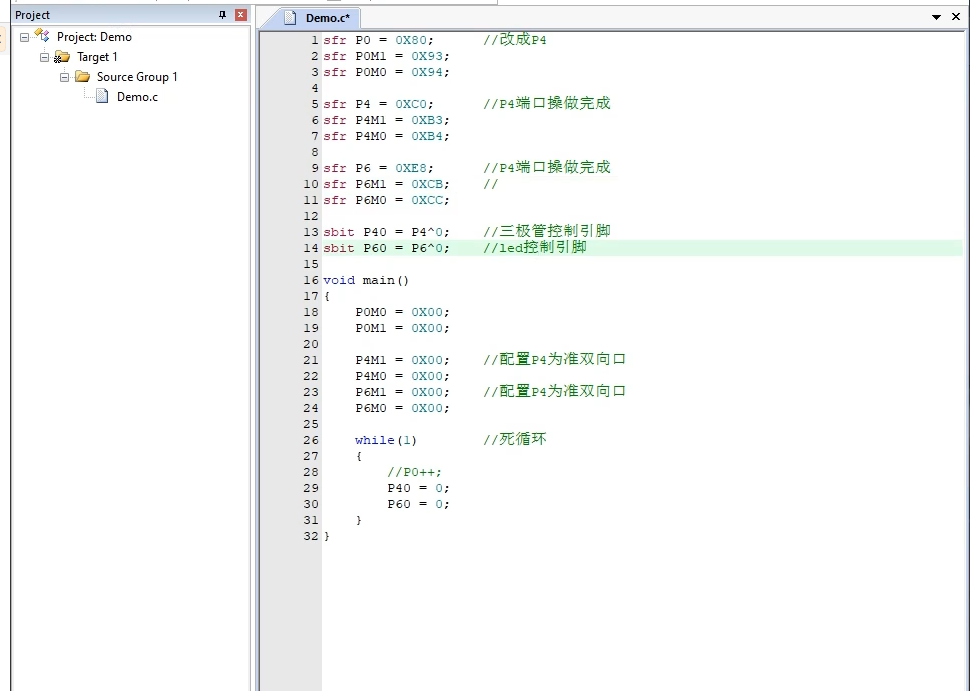Collapse the Source Group 1 node

point(64,77)
